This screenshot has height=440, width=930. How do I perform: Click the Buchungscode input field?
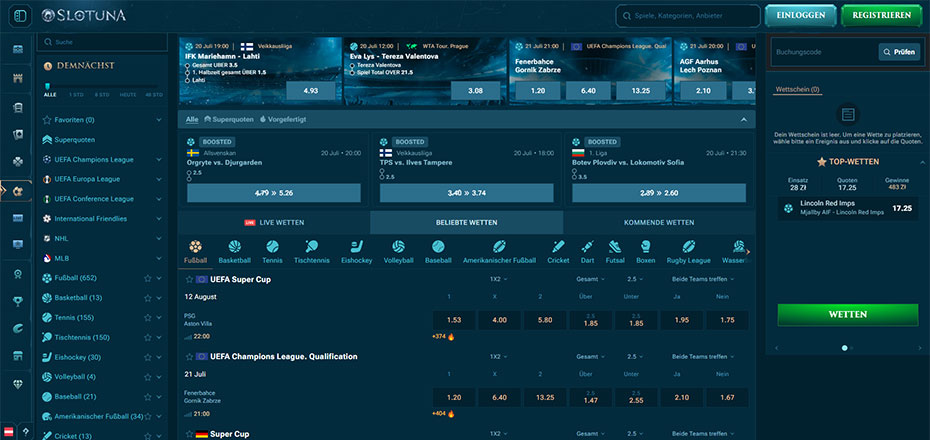point(823,52)
